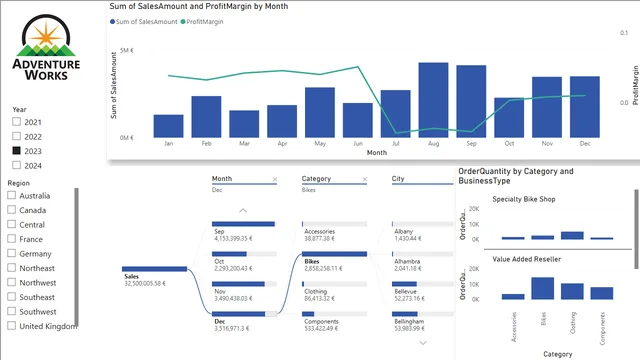Viewport: 640px width, 360px height.
Task: Click the chart title Sum of SalesAmount and ProfitMargin
Action: click(x=199, y=6)
